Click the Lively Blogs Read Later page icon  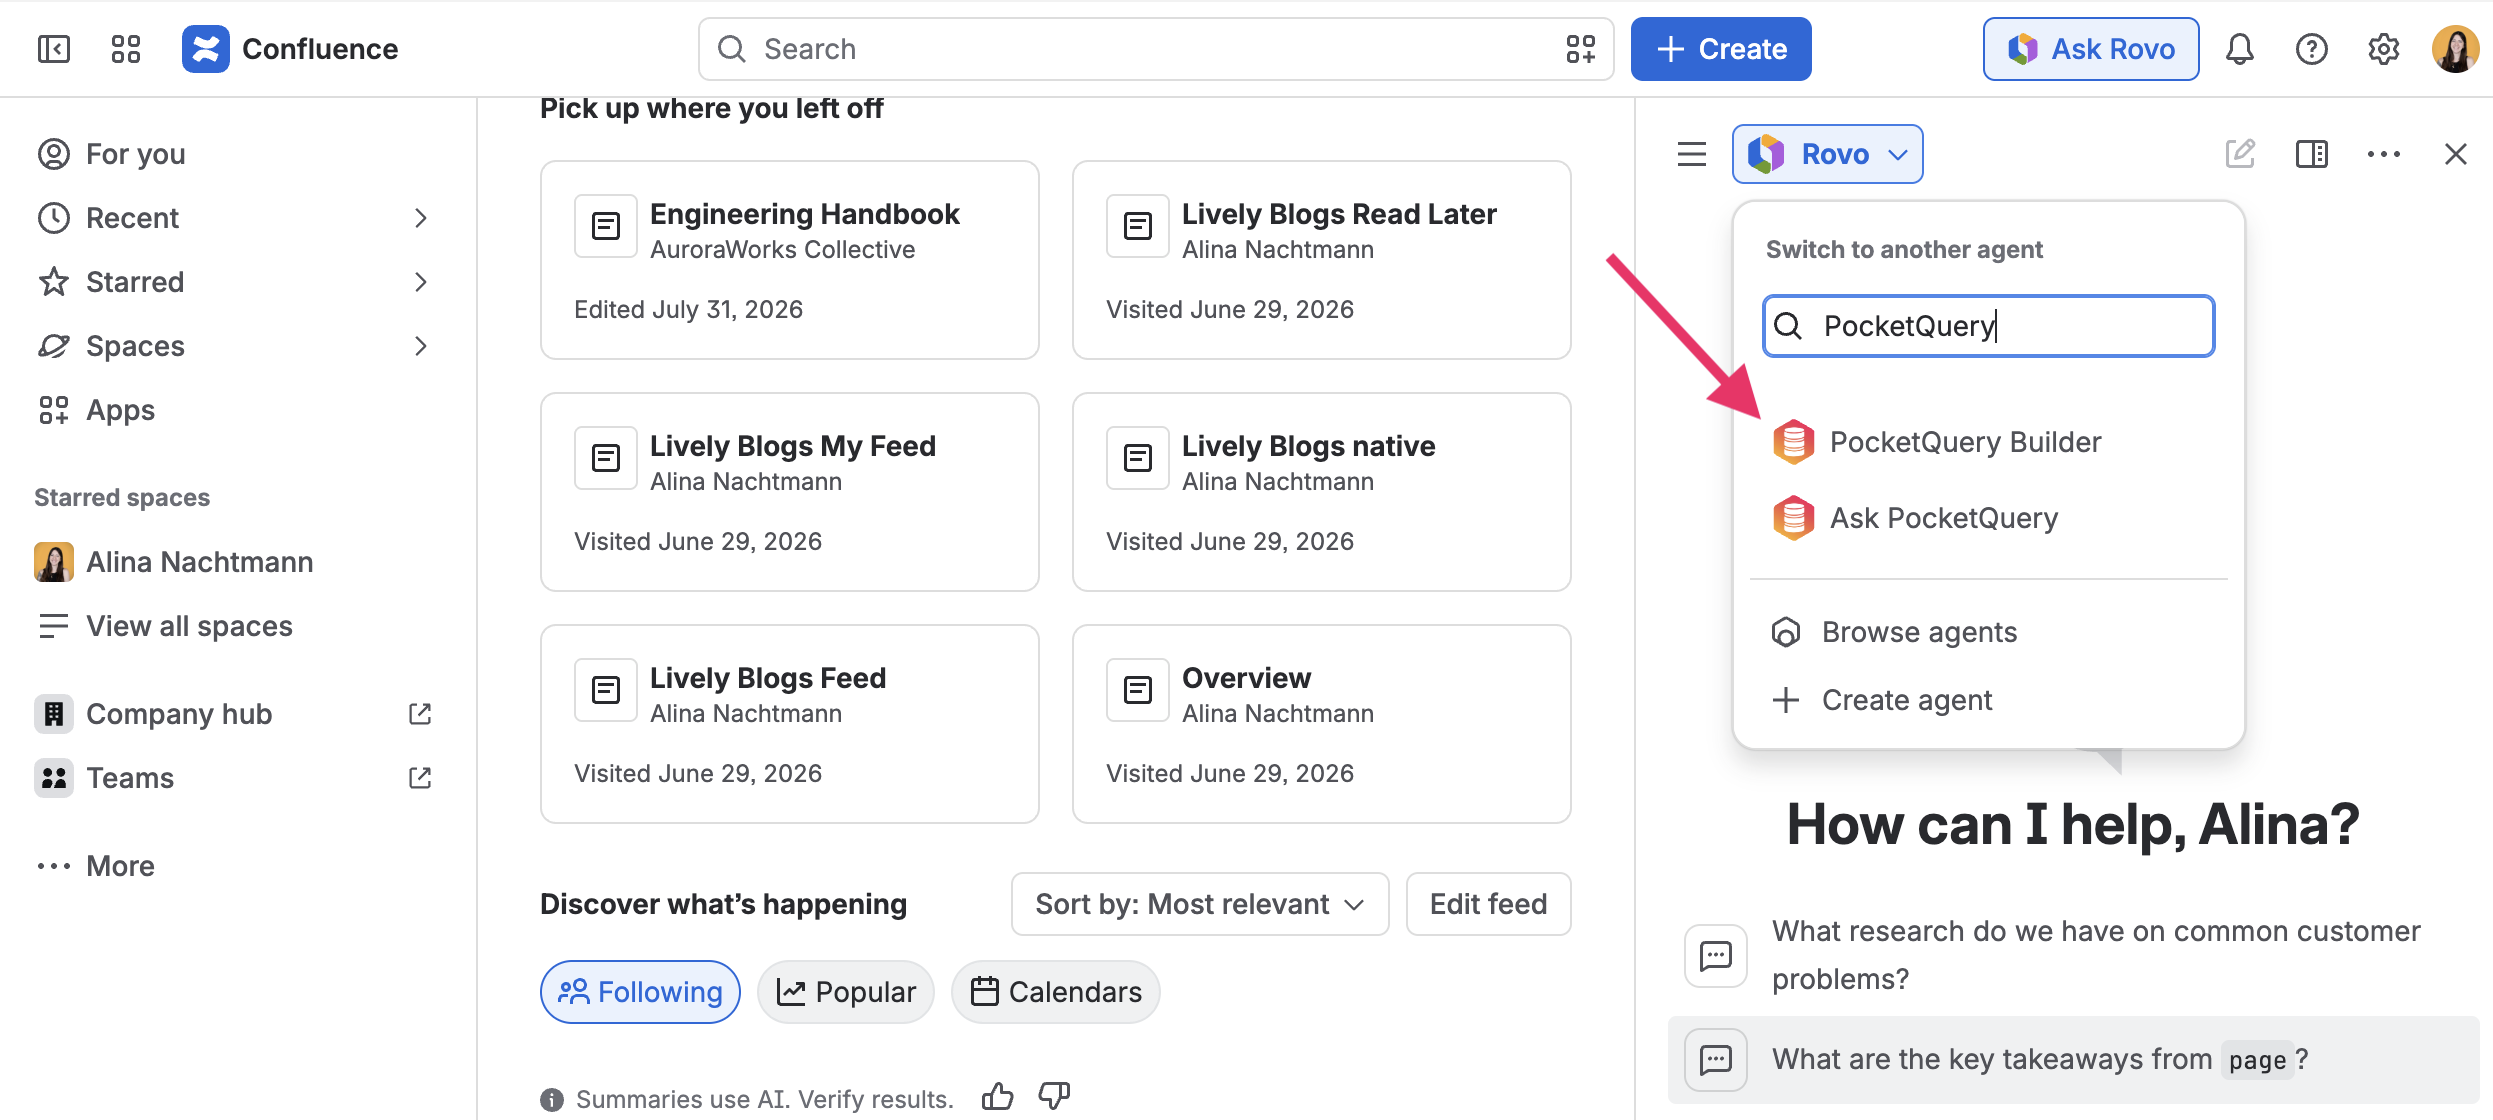pyautogui.click(x=1138, y=226)
